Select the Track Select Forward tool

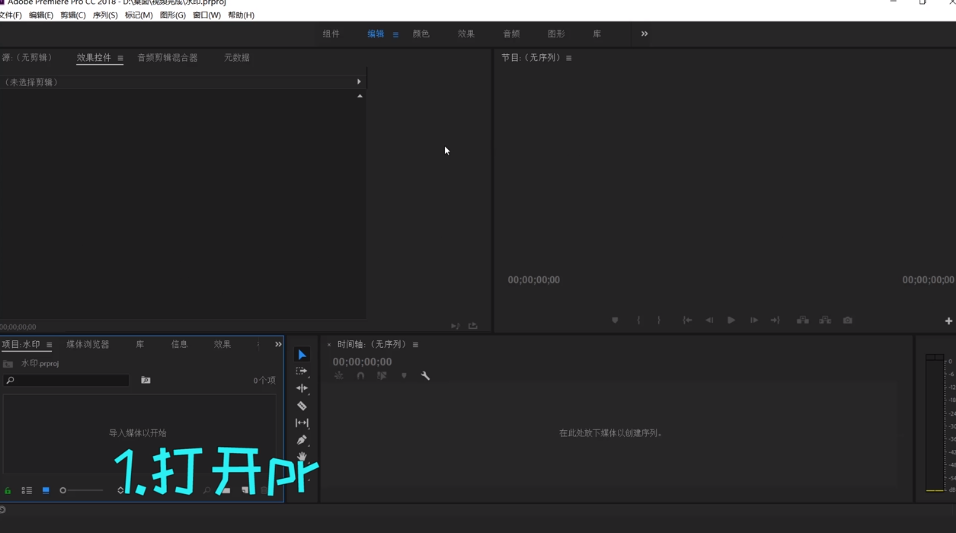(302, 371)
